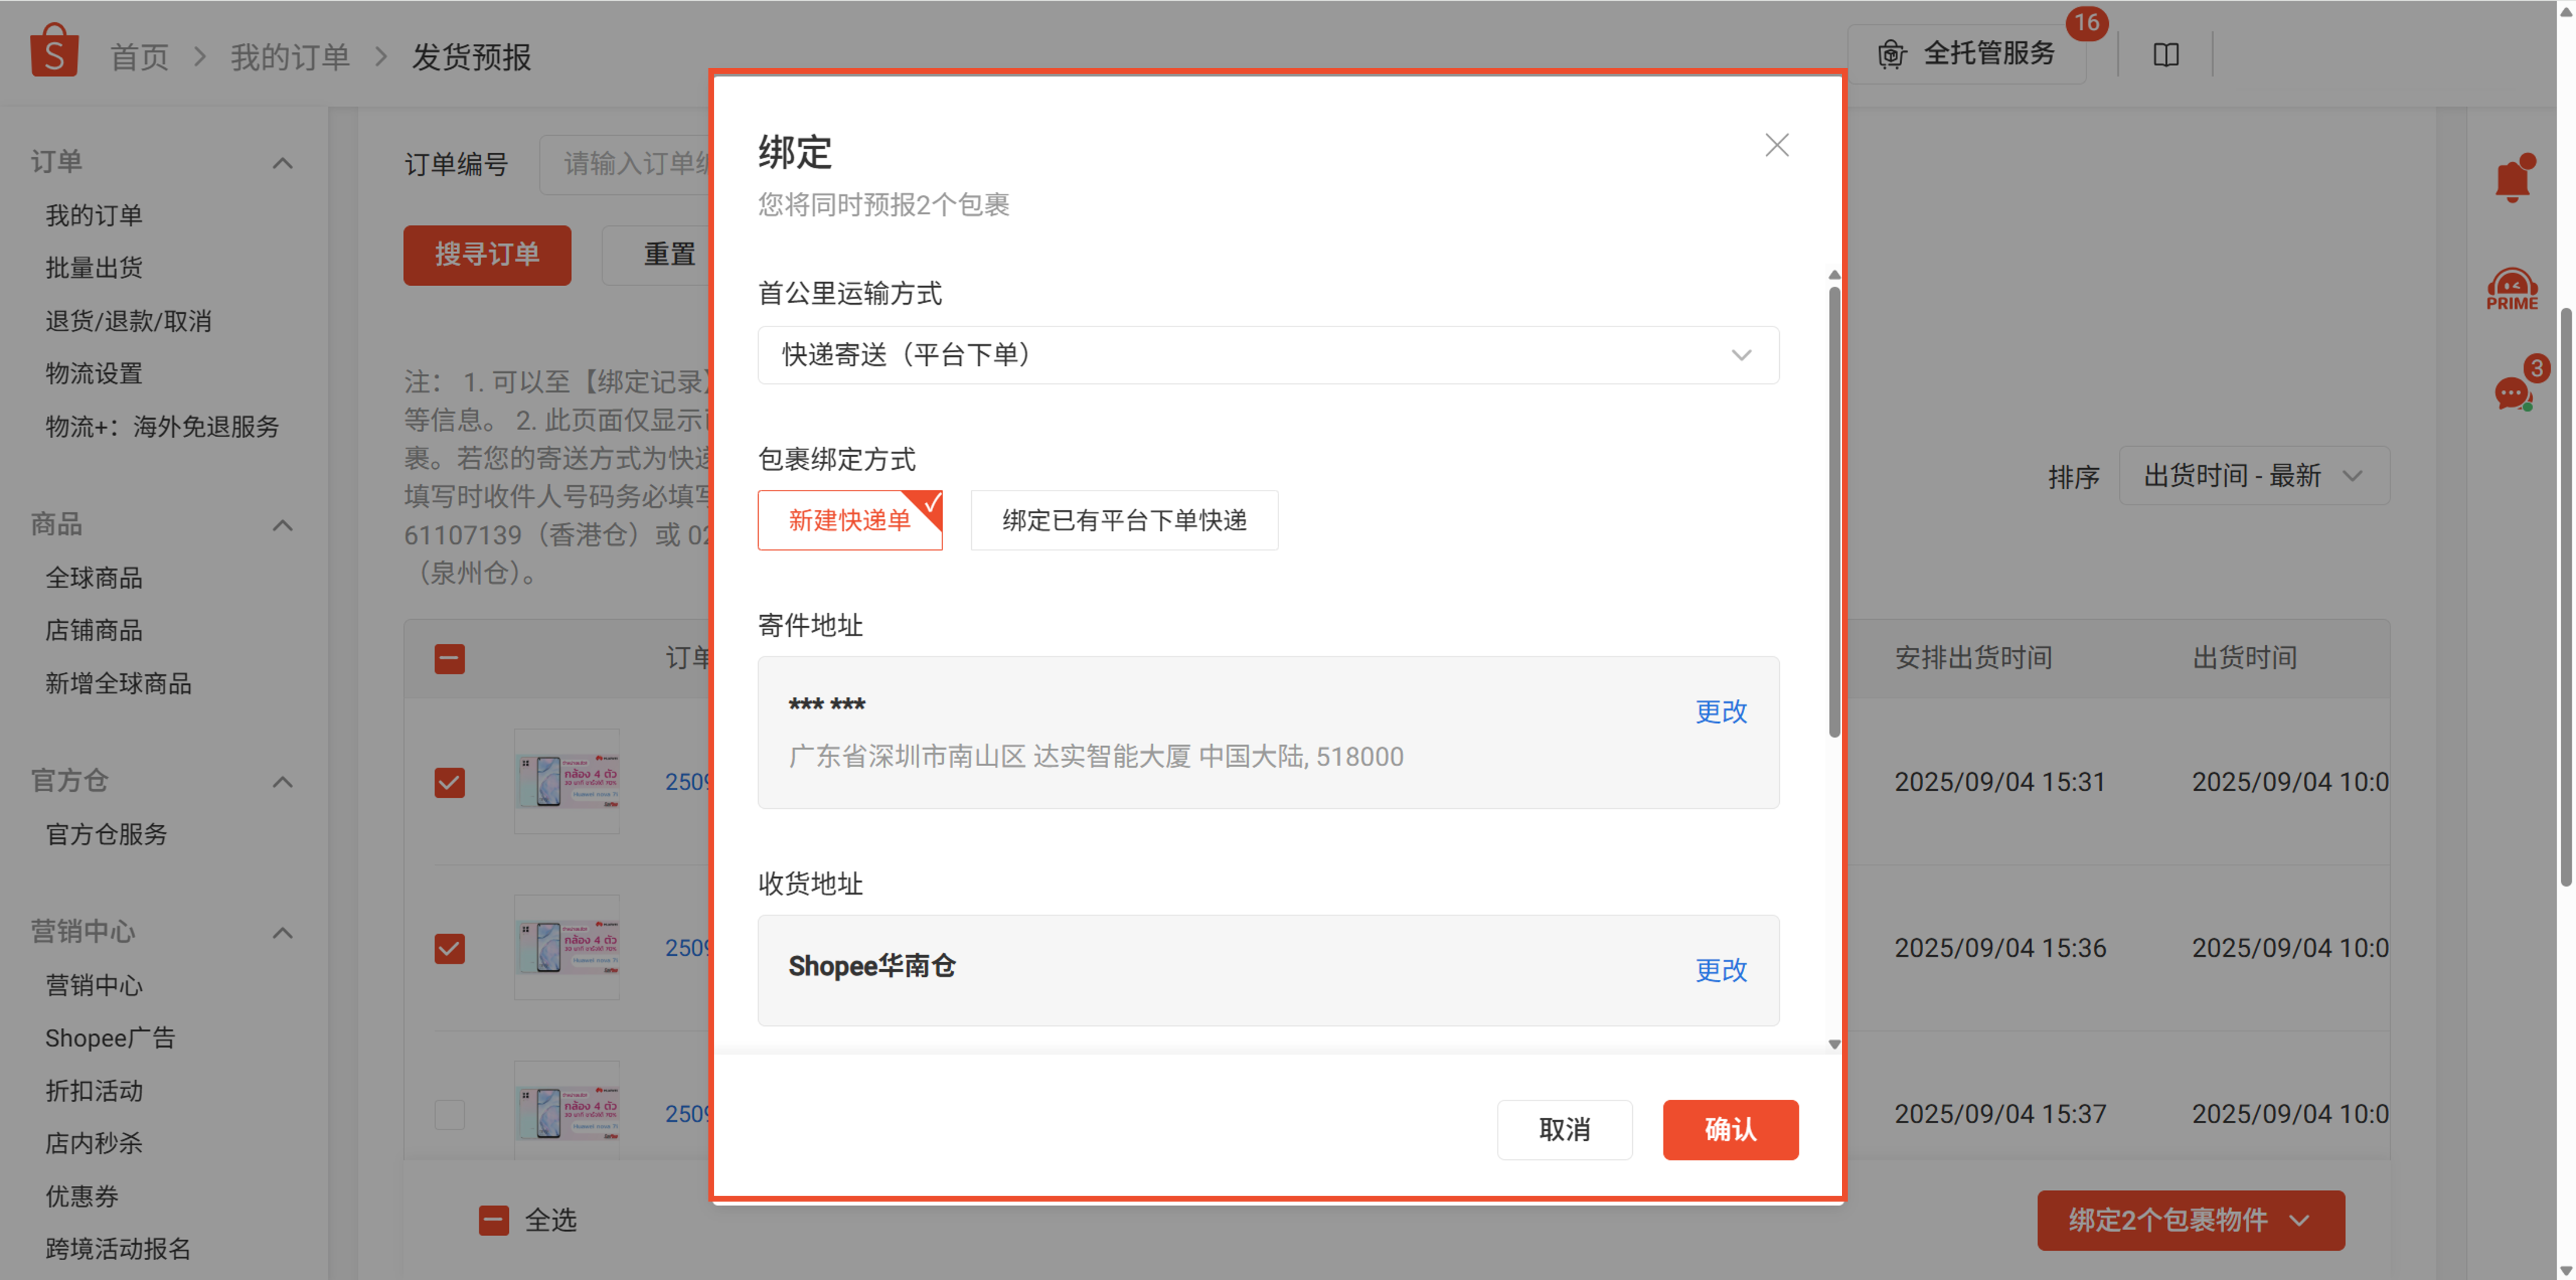Open 店铺商品 in sidebar
This screenshot has height=1280, width=2576.
(x=94, y=630)
